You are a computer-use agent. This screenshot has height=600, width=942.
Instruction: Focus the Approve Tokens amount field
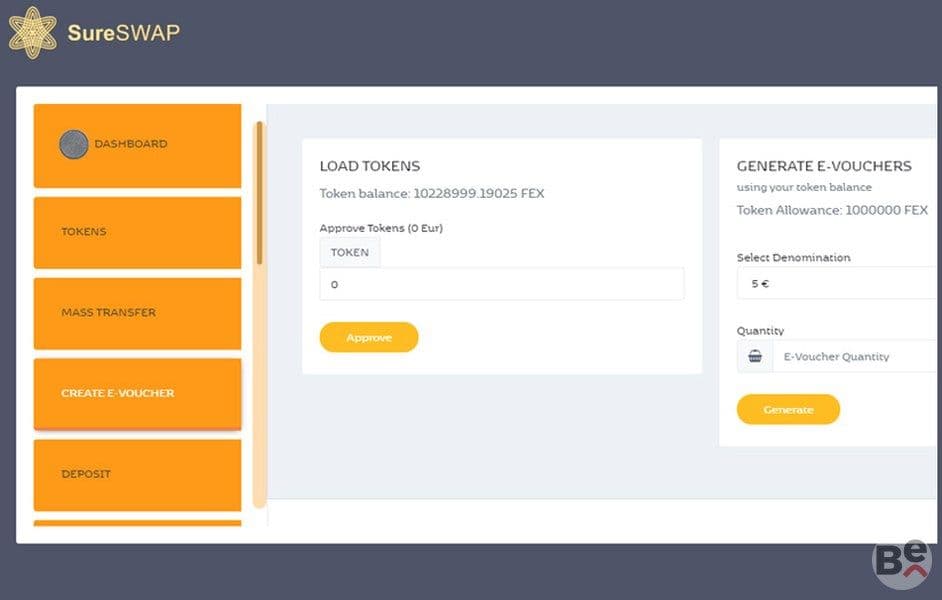click(502, 284)
